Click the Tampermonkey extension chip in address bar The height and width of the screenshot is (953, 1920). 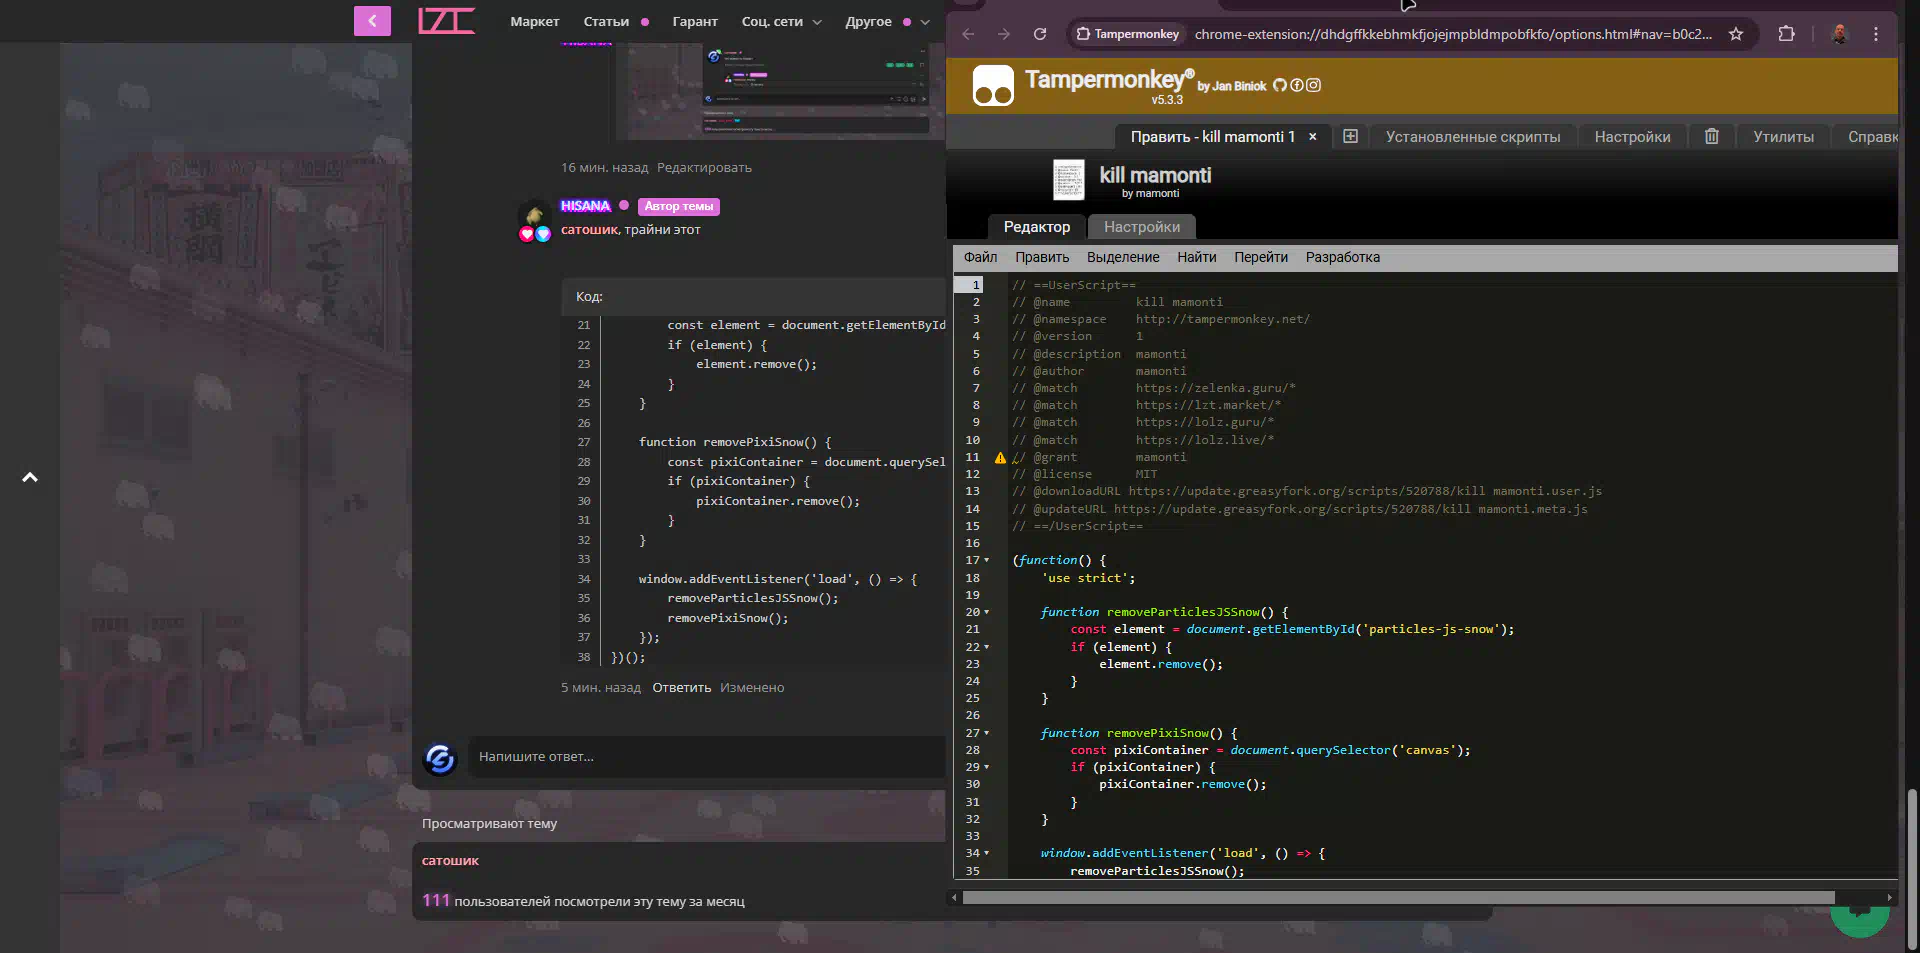pyautogui.click(x=1127, y=34)
